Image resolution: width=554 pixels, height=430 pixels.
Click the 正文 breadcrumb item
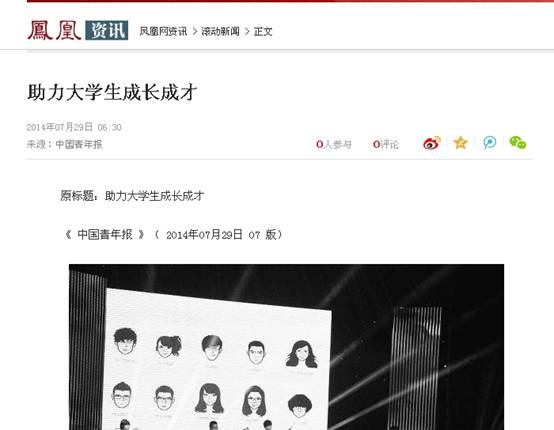(263, 31)
